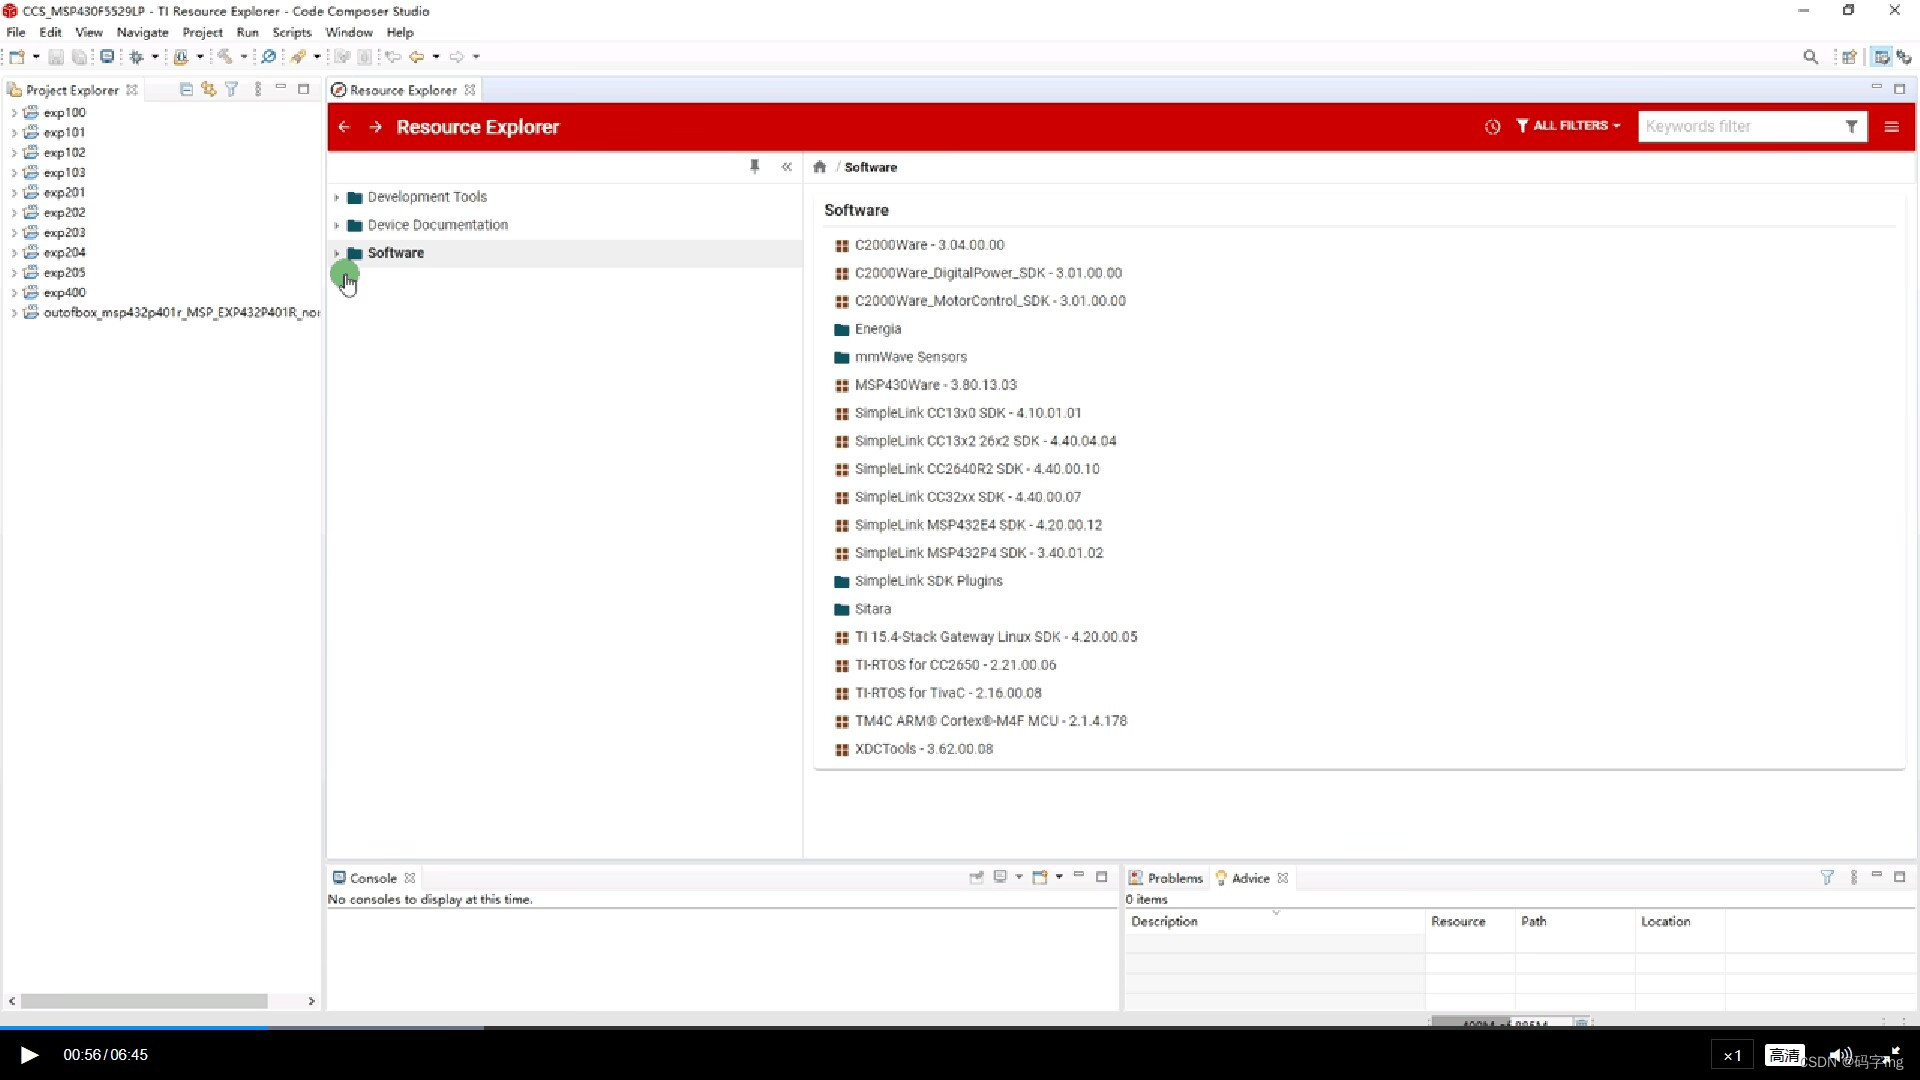Click the Problems view filter icon
1920x1080 pixels.
click(1827, 877)
